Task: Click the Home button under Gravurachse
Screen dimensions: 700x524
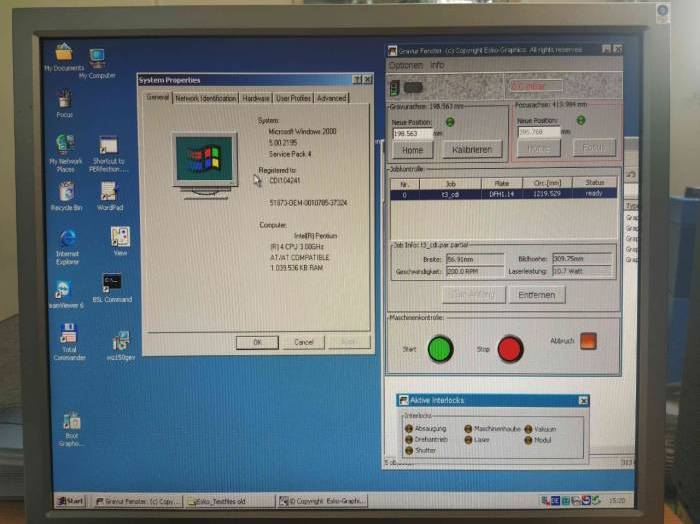Action: point(412,150)
